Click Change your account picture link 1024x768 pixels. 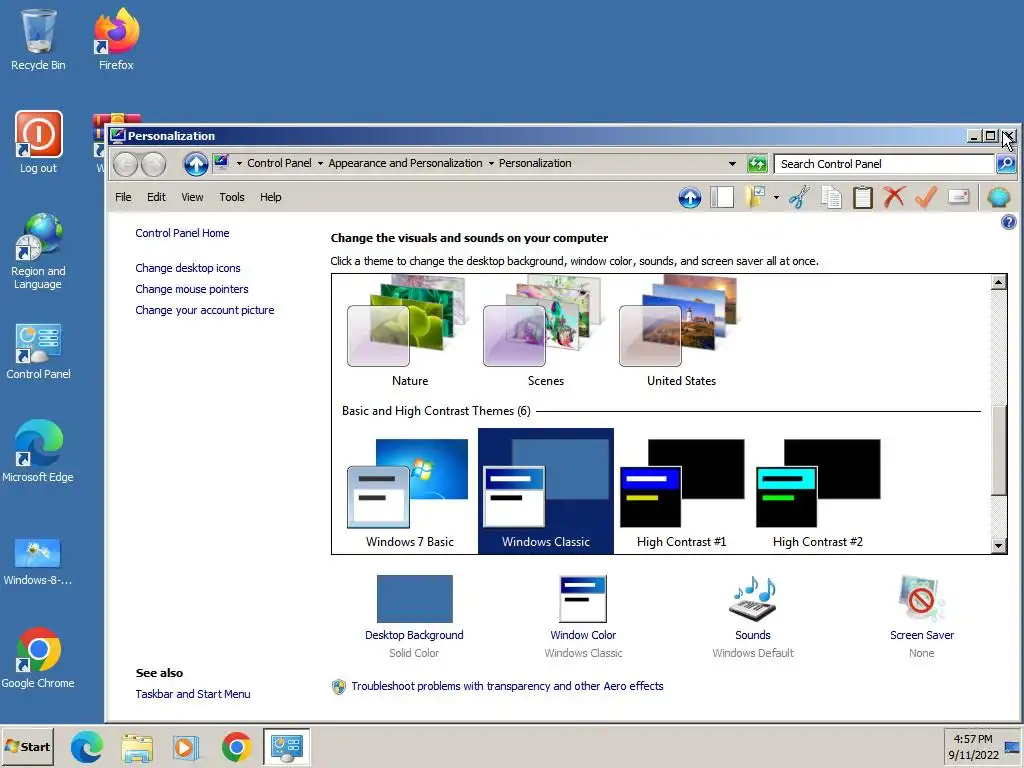pyautogui.click(x=204, y=310)
